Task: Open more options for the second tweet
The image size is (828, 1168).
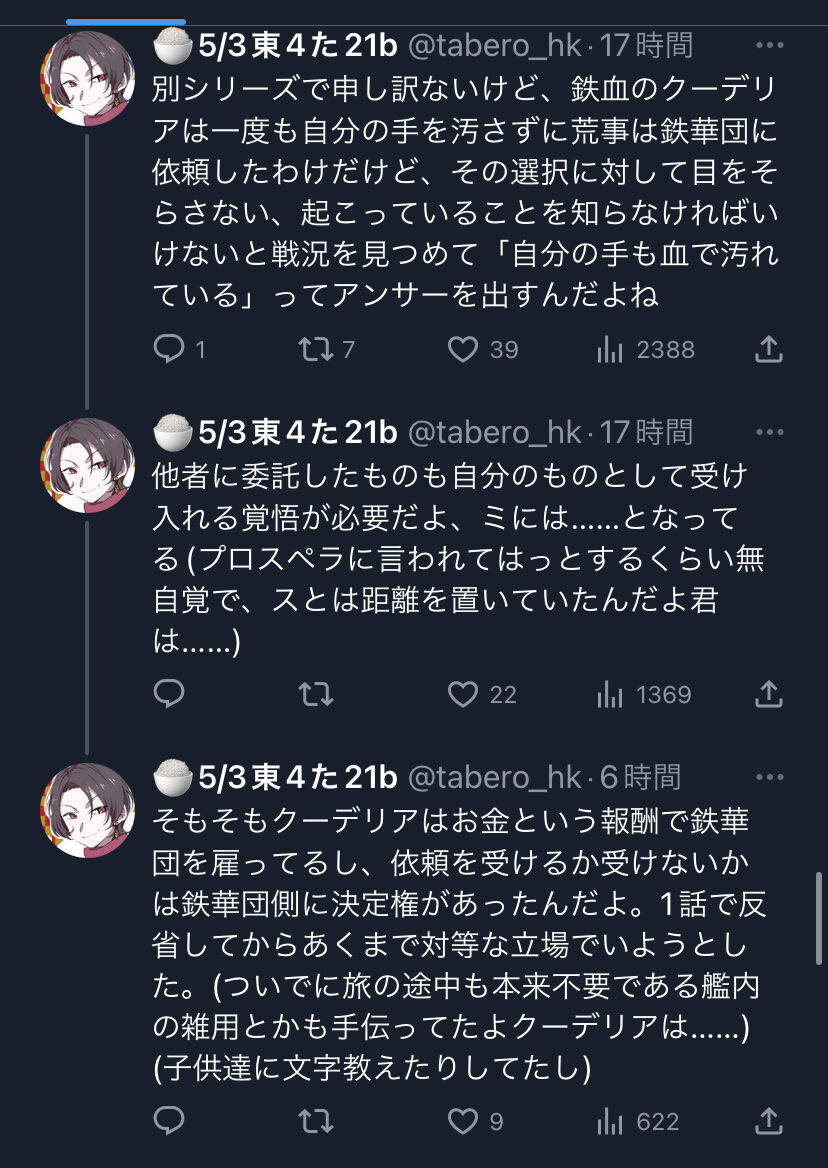Action: [769, 432]
